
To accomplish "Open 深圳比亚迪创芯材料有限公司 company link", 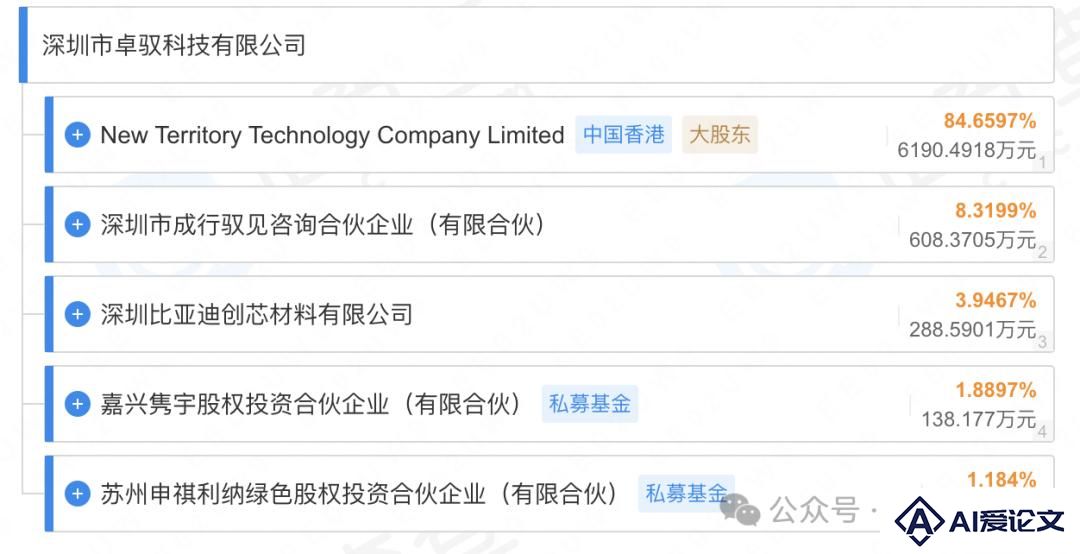I will (x=256, y=314).
